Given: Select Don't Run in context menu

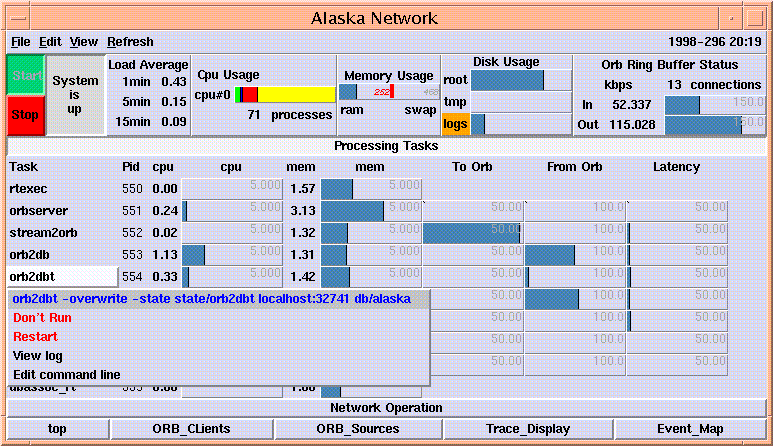Looking at the screenshot, I should click(x=42, y=317).
